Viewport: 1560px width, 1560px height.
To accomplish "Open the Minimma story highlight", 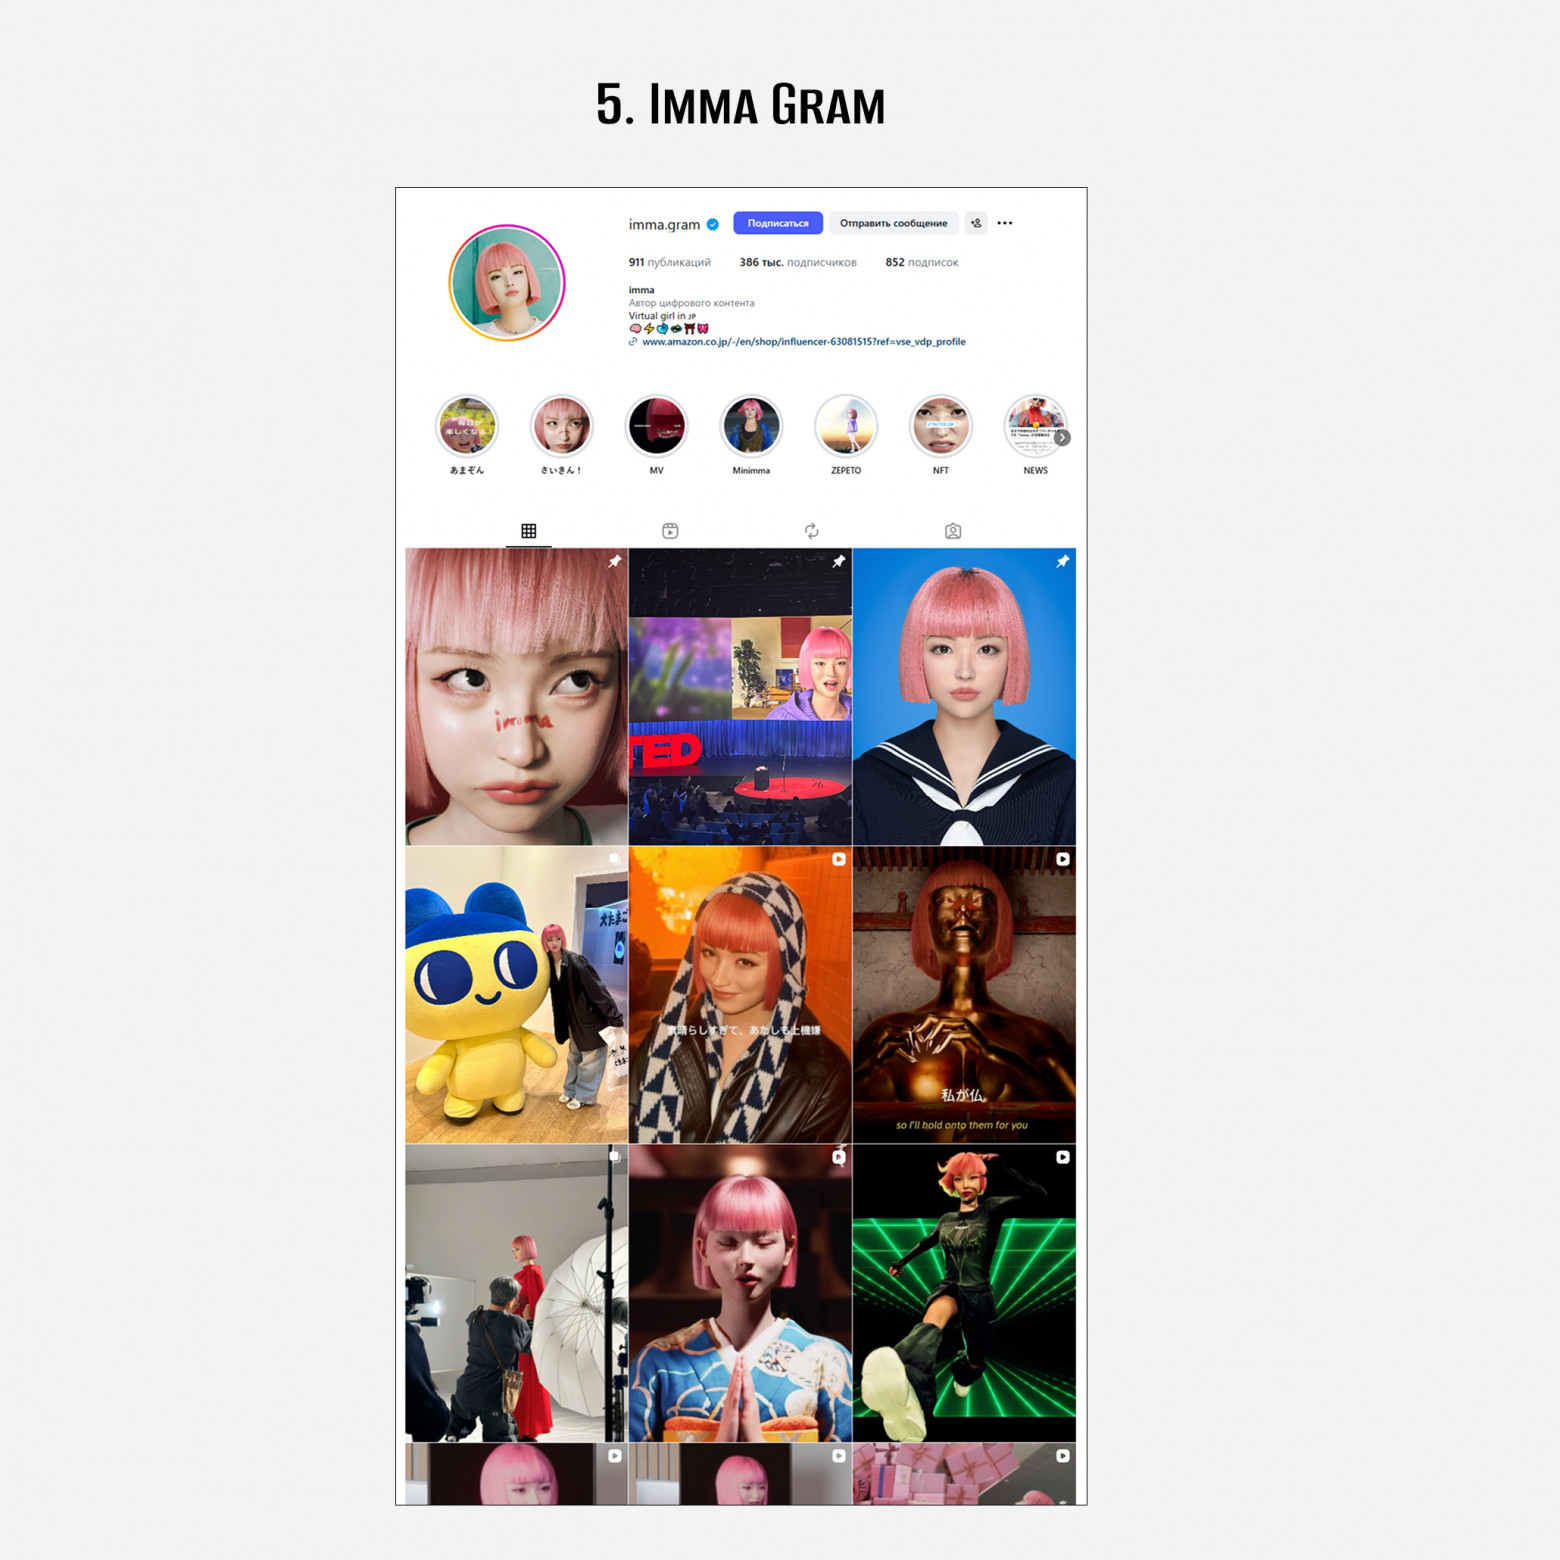I will [751, 426].
